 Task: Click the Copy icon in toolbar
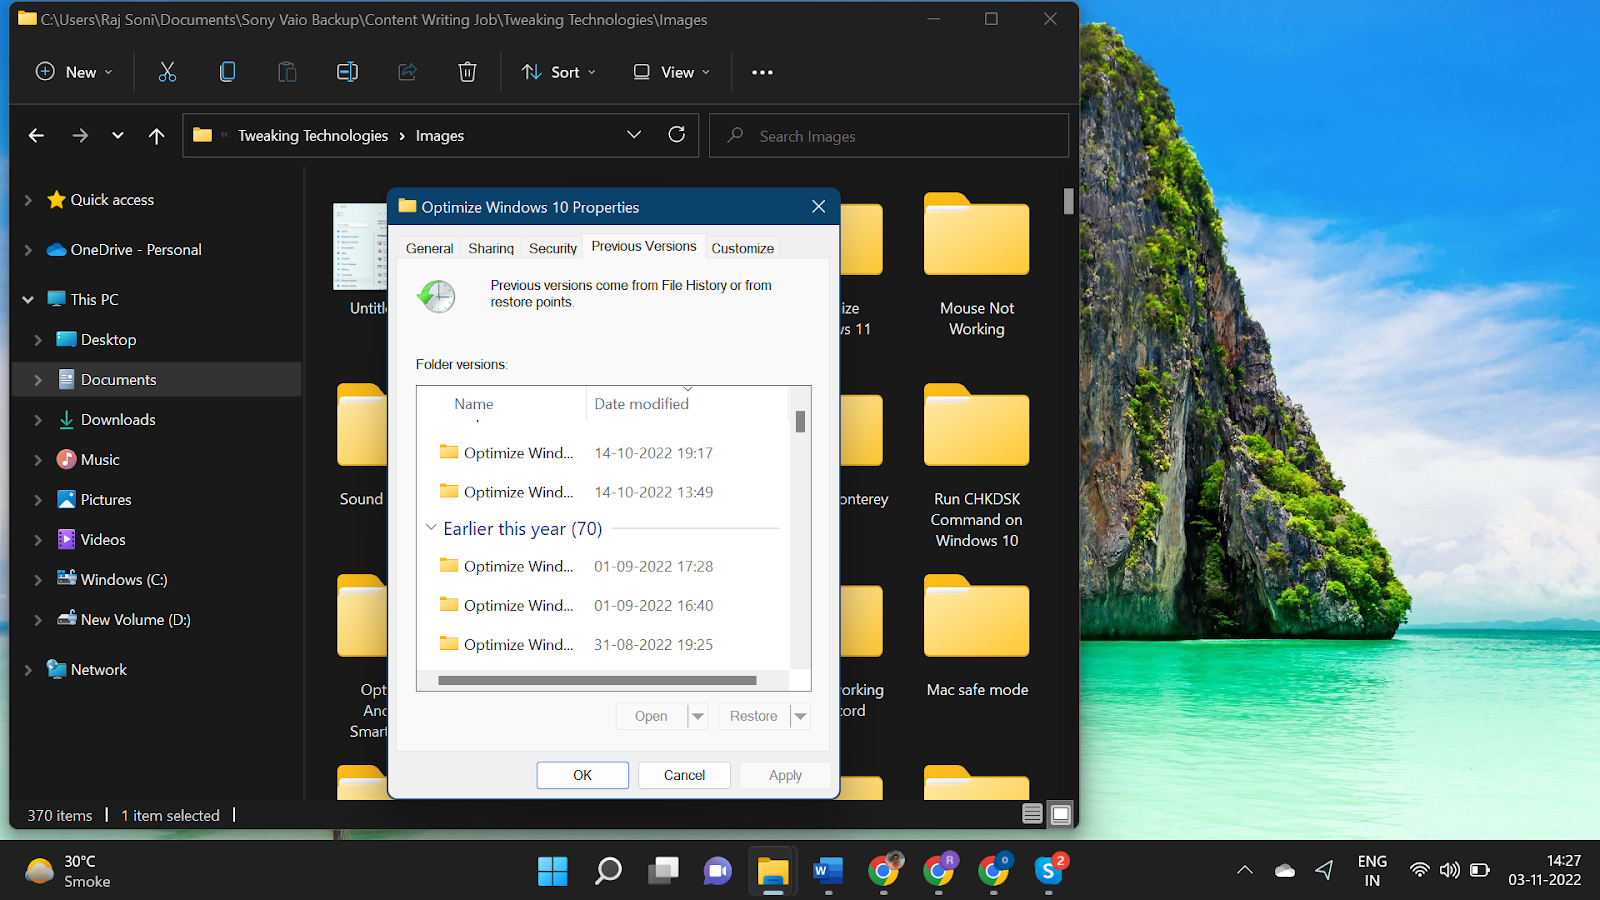click(227, 72)
